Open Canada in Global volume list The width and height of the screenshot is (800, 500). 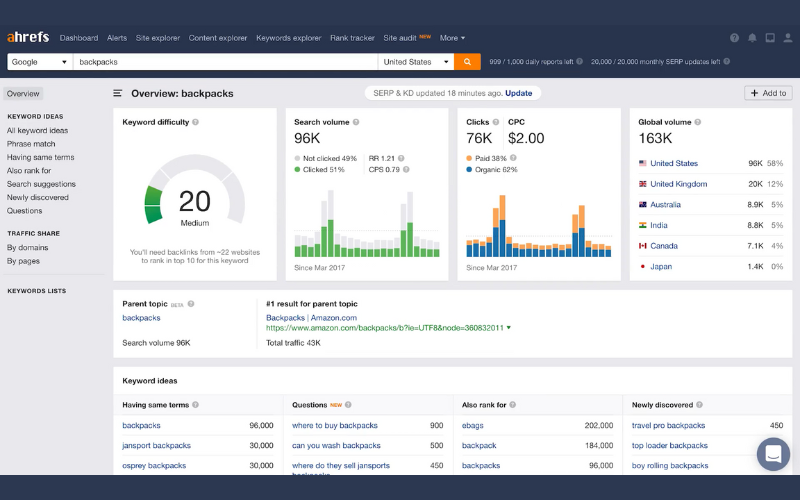click(x=664, y=246)
